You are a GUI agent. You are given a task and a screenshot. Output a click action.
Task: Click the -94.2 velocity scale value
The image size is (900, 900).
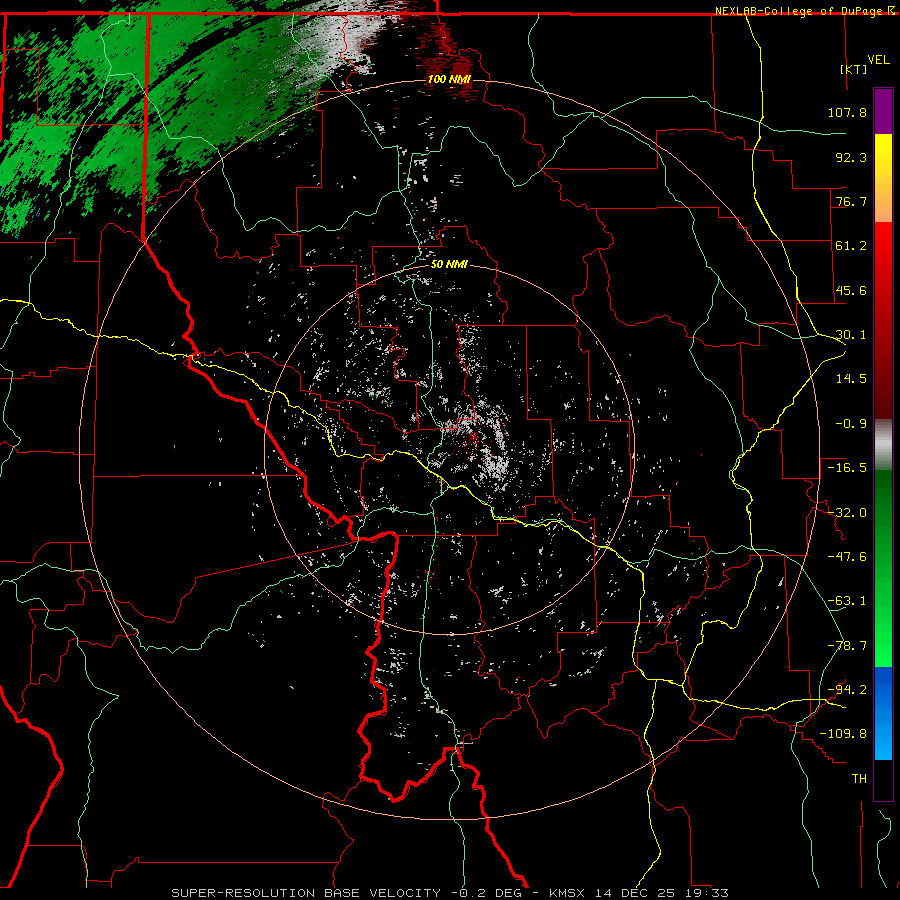[847, 690]
